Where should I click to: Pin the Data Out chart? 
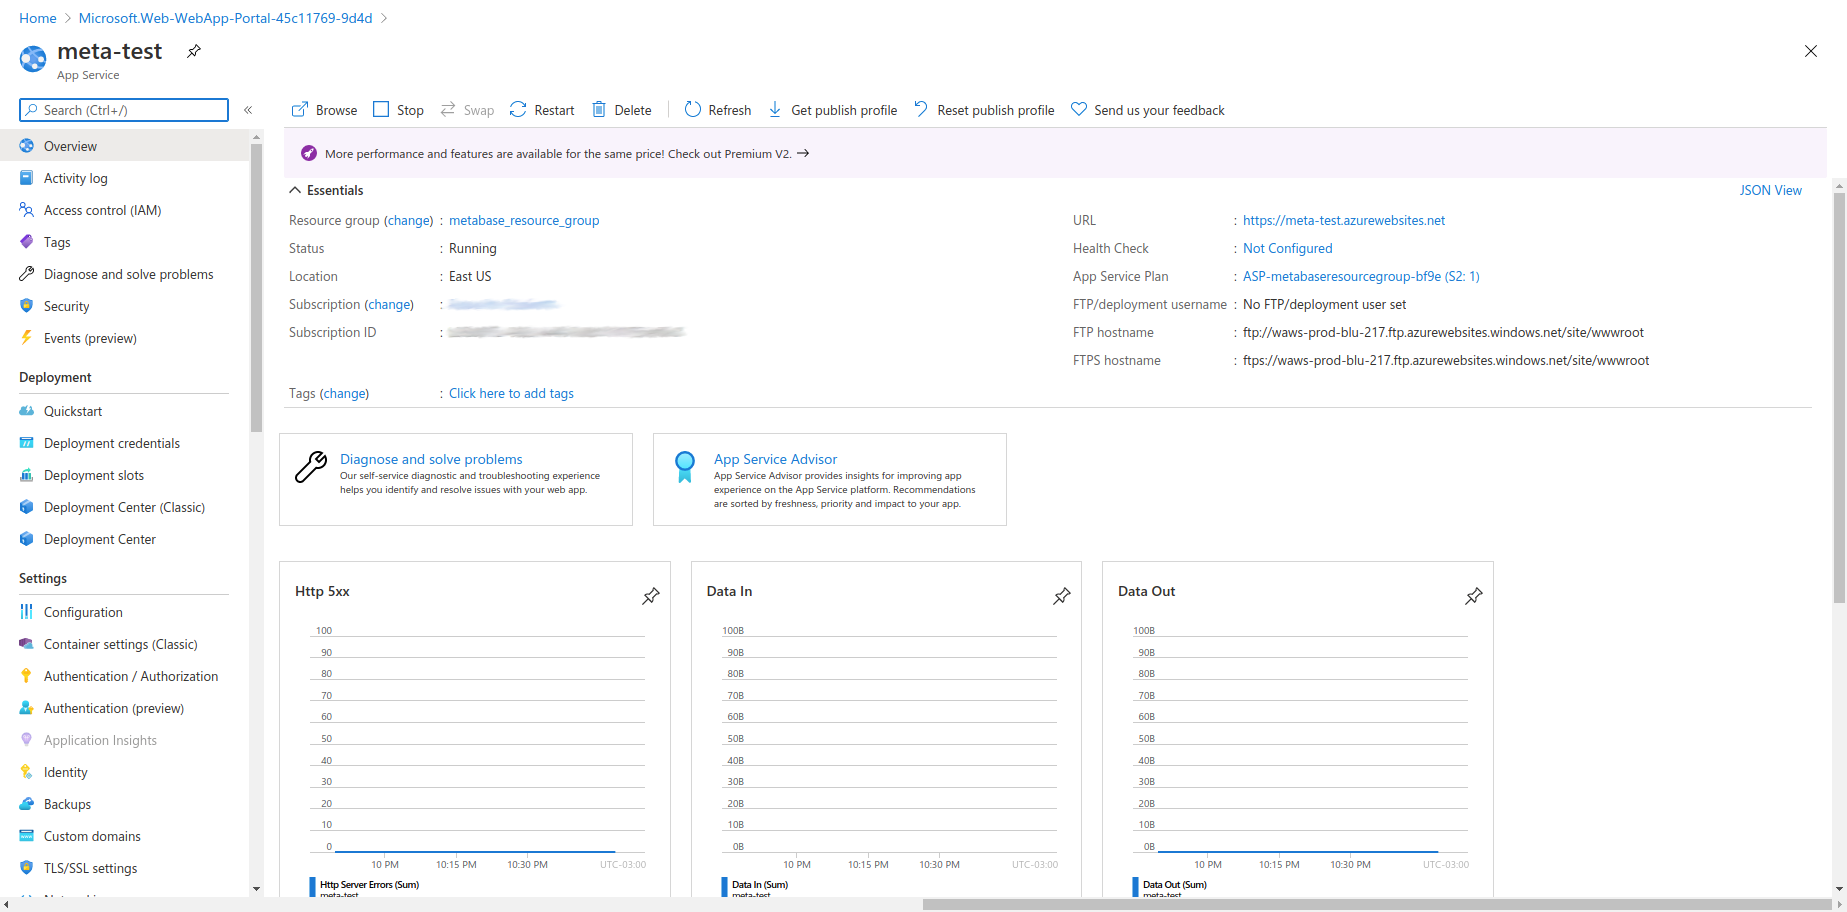pyautogui.click(x=1474, y=596)
